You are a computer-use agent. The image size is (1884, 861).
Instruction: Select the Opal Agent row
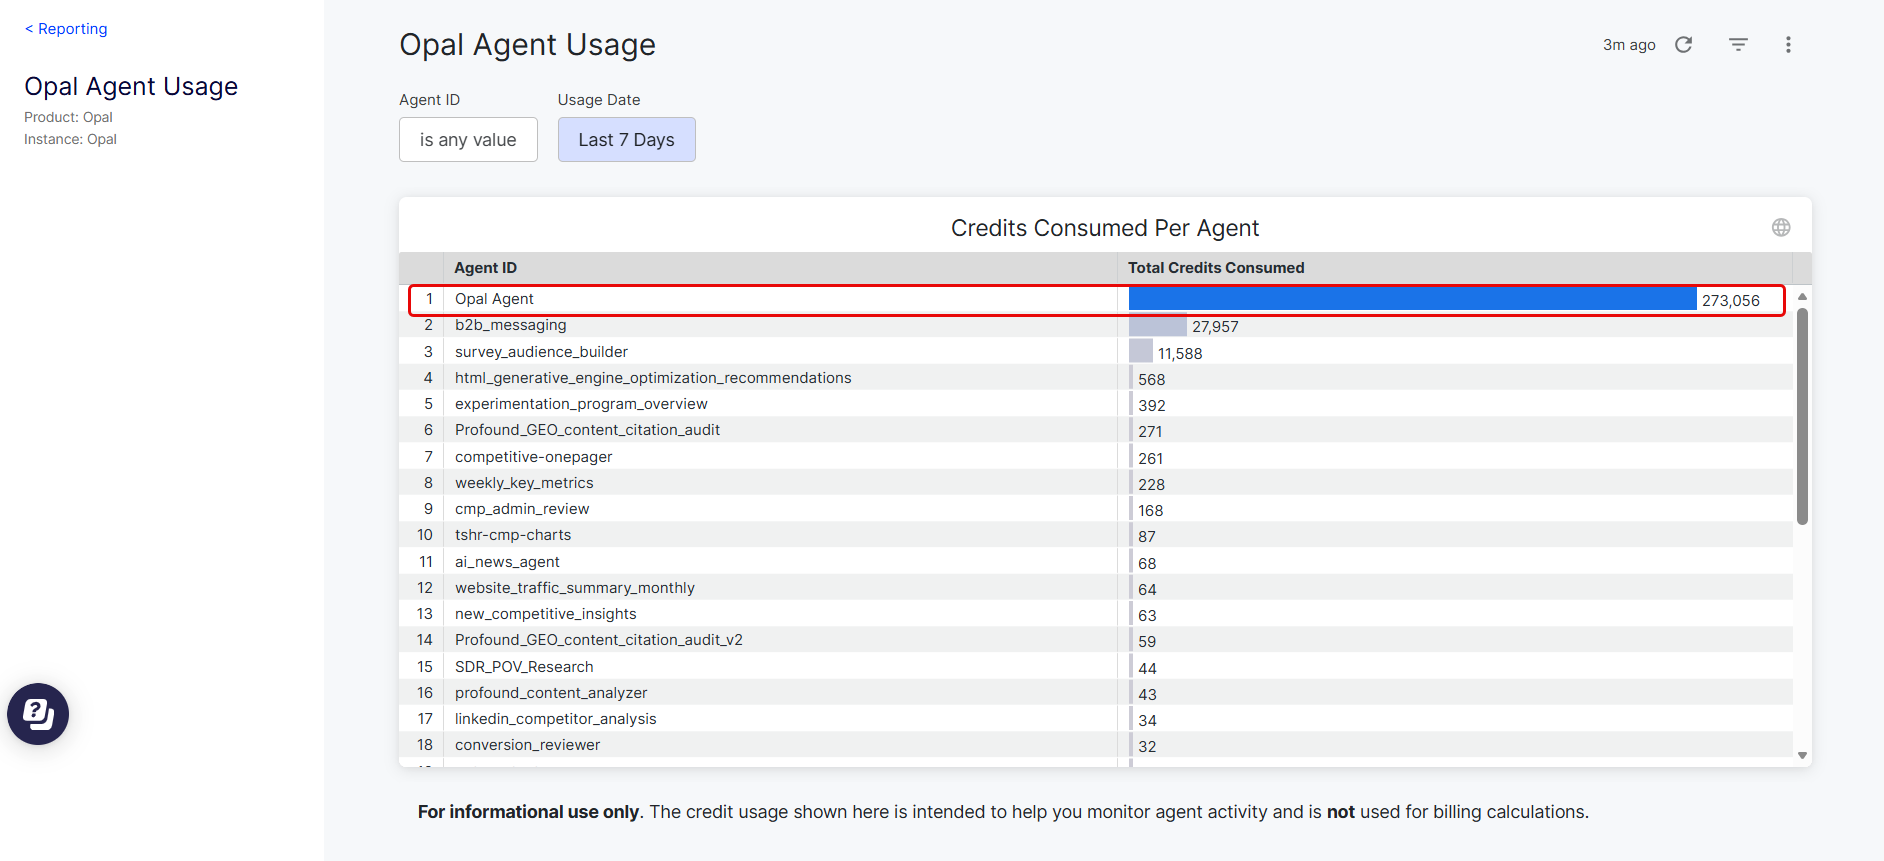494,299
